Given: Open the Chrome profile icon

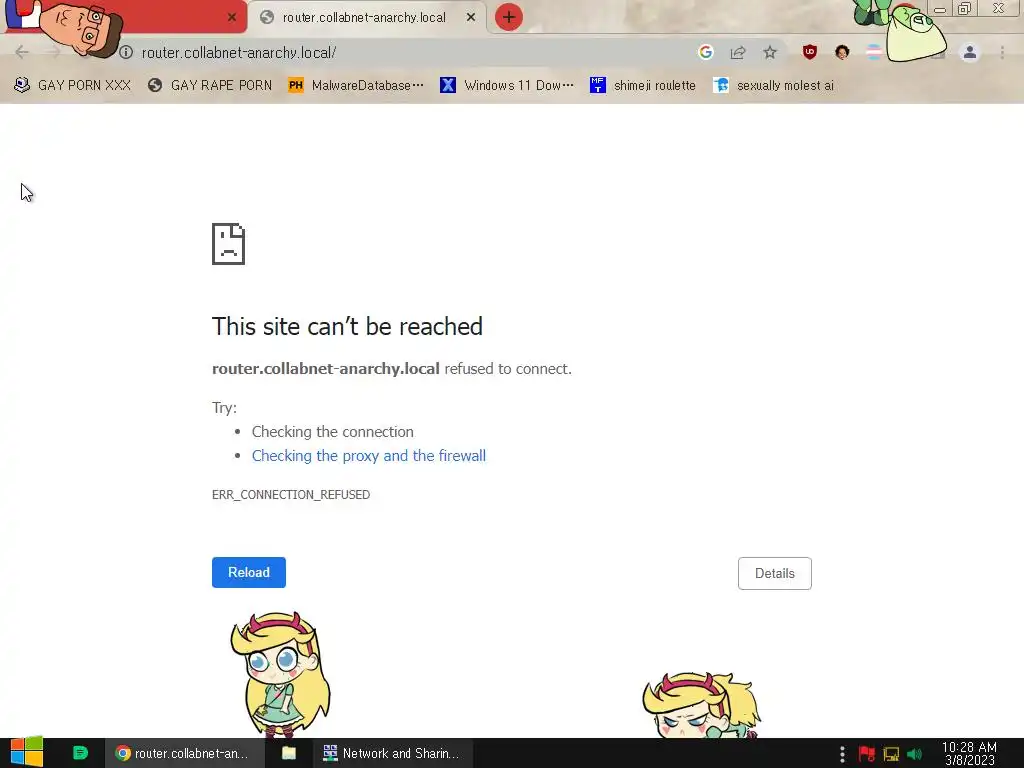Looking at the screenshot, I should (970, 52).
